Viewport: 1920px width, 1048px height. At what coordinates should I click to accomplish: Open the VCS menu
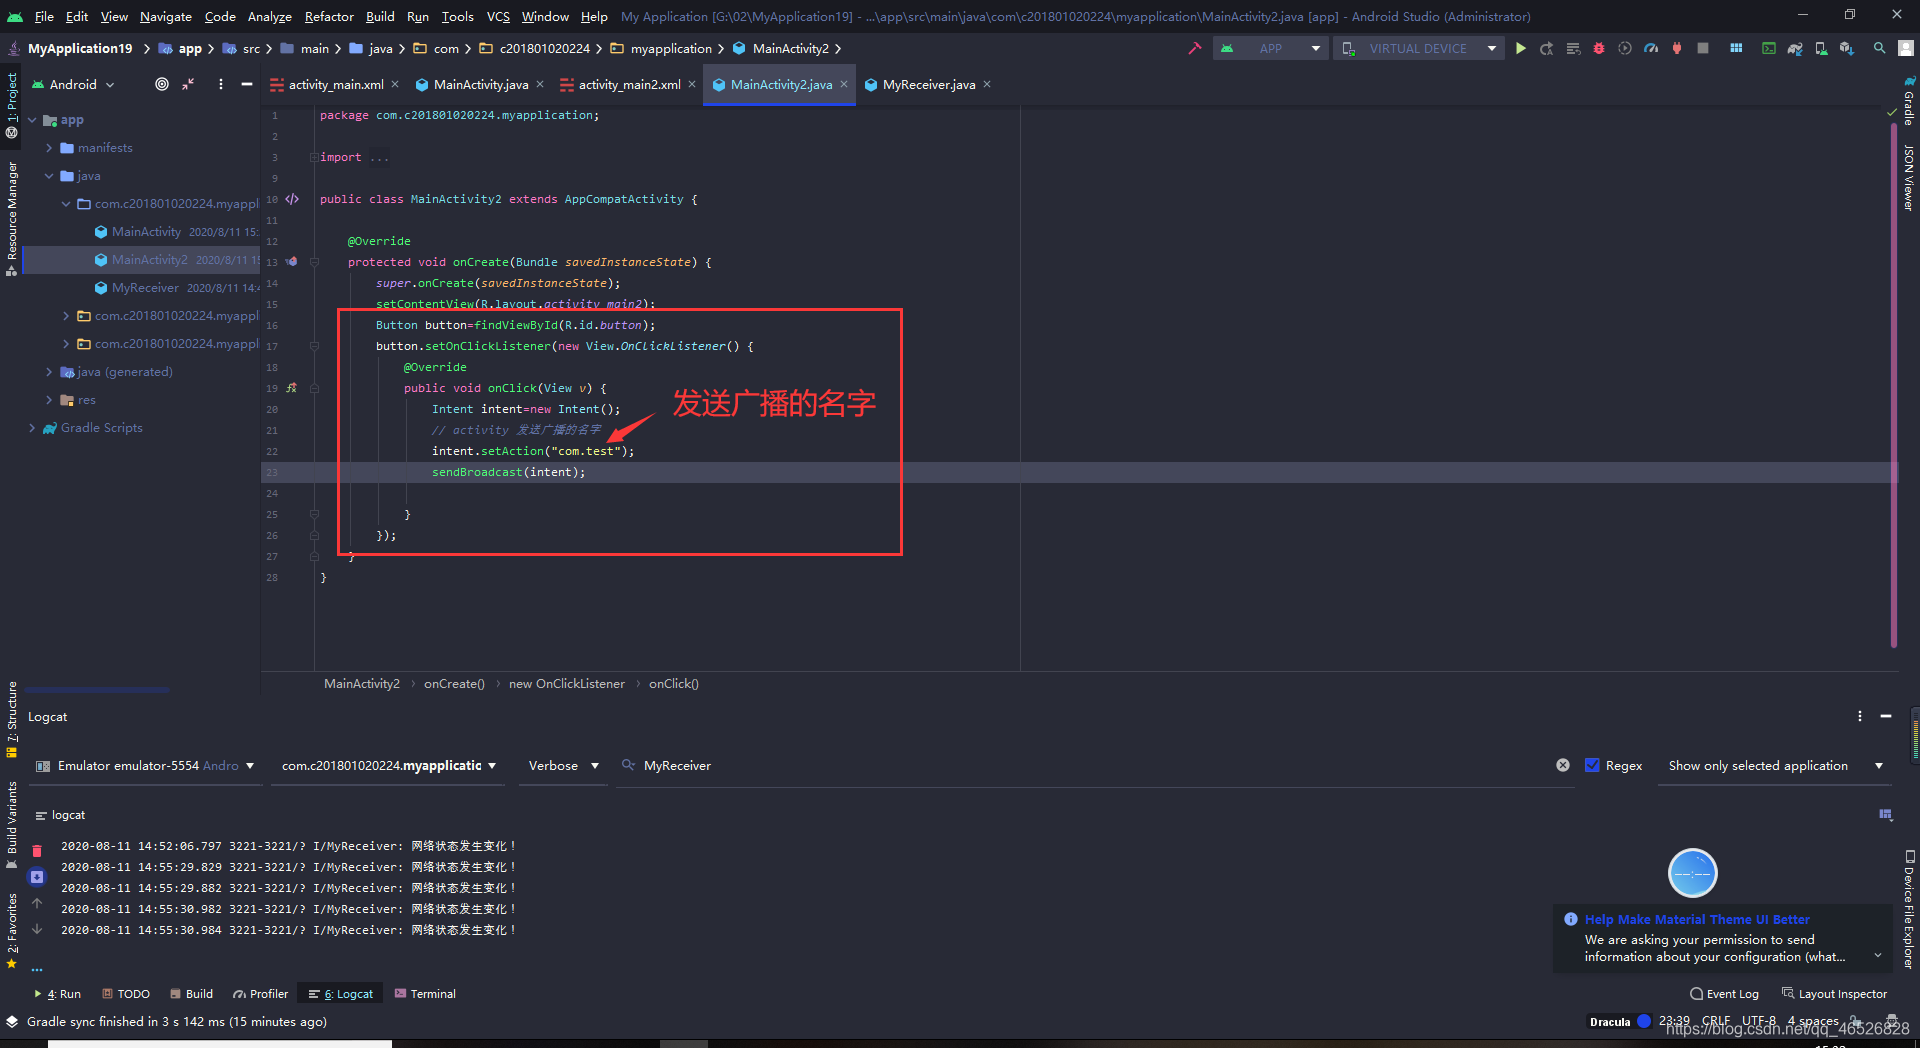(x=498, y=16)
